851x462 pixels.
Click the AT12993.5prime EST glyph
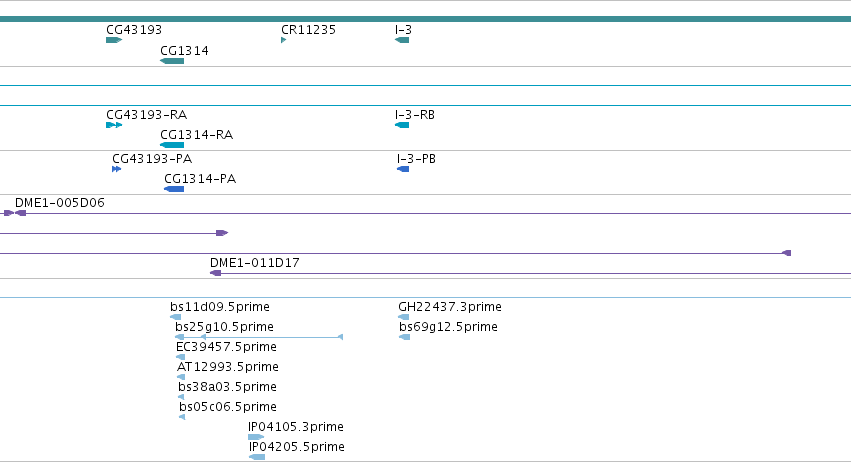click(x=181, y=377)
